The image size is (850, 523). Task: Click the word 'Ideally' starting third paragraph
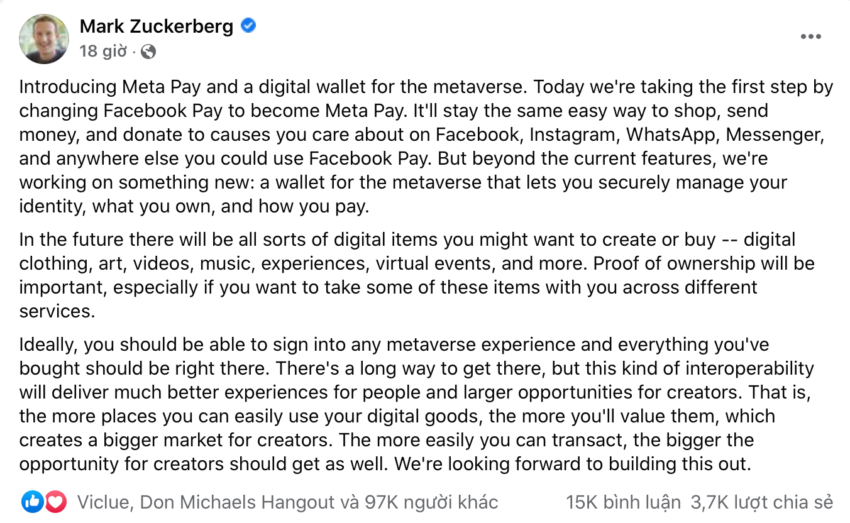(48, 345)
